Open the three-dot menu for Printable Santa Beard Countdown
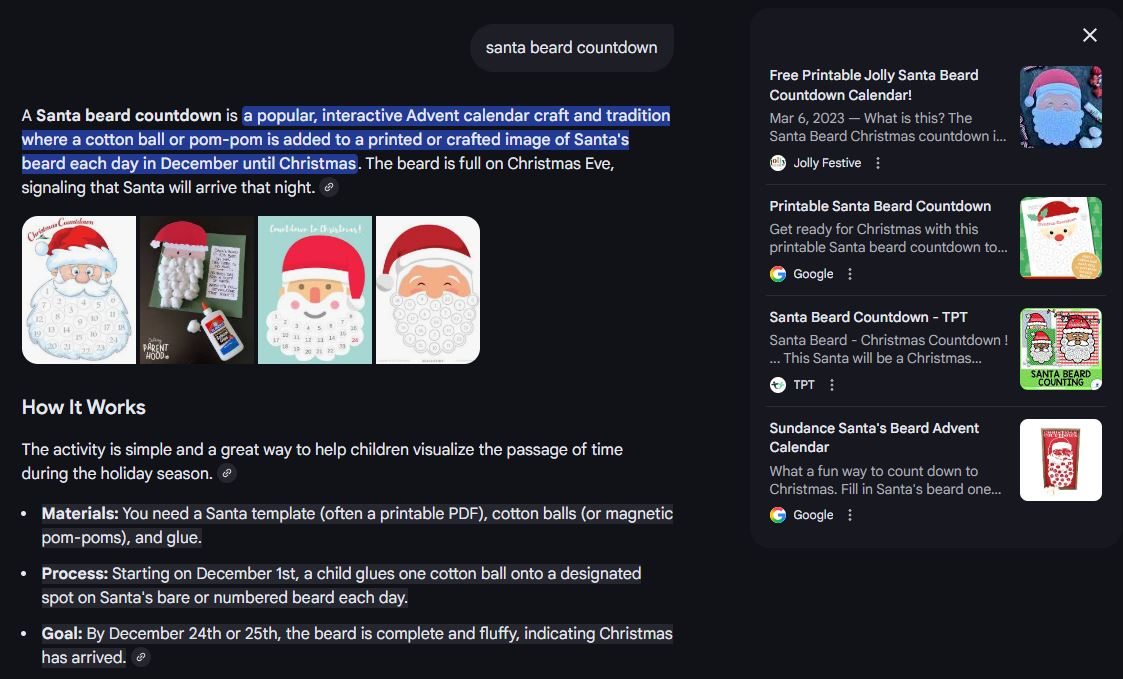Viewport: 1123px width, 679px height. (x=849, y=273)
